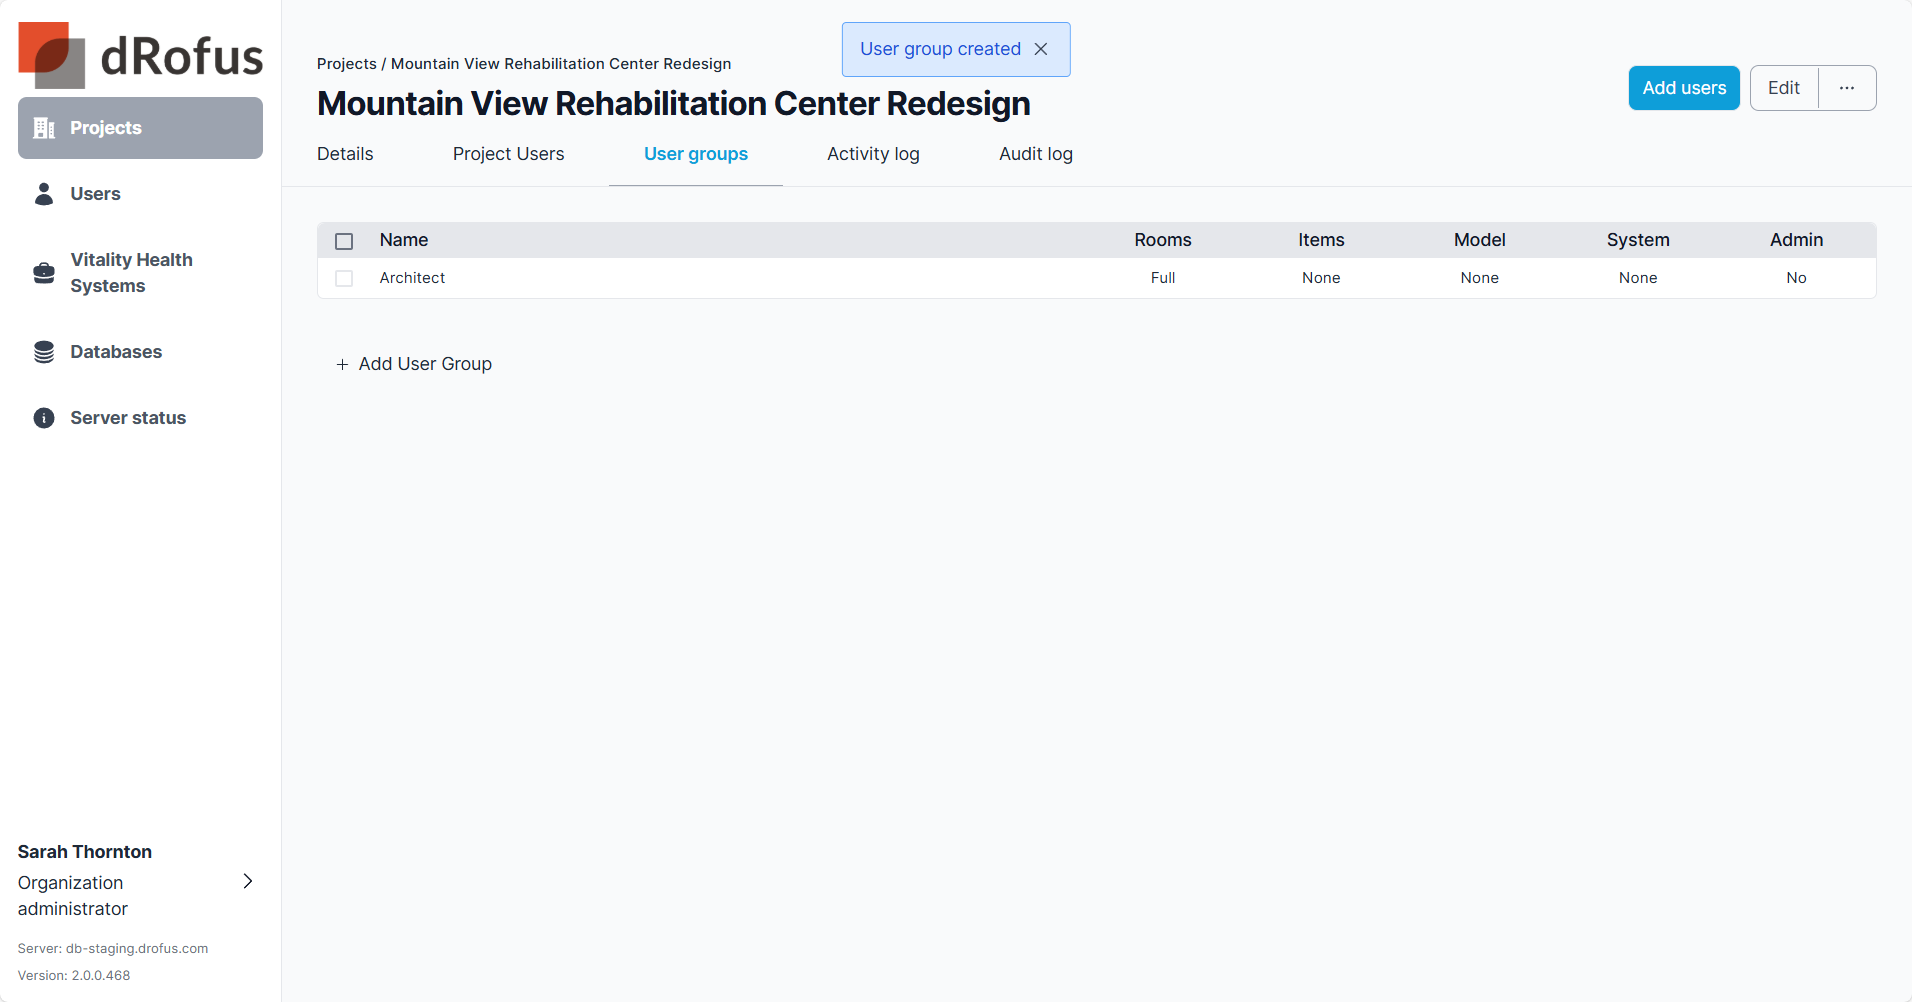Image resolution: width=1912 pixels, height=1002 pixels.
Task: Dismiss the User group created notification
Action: pos(1041,49)
